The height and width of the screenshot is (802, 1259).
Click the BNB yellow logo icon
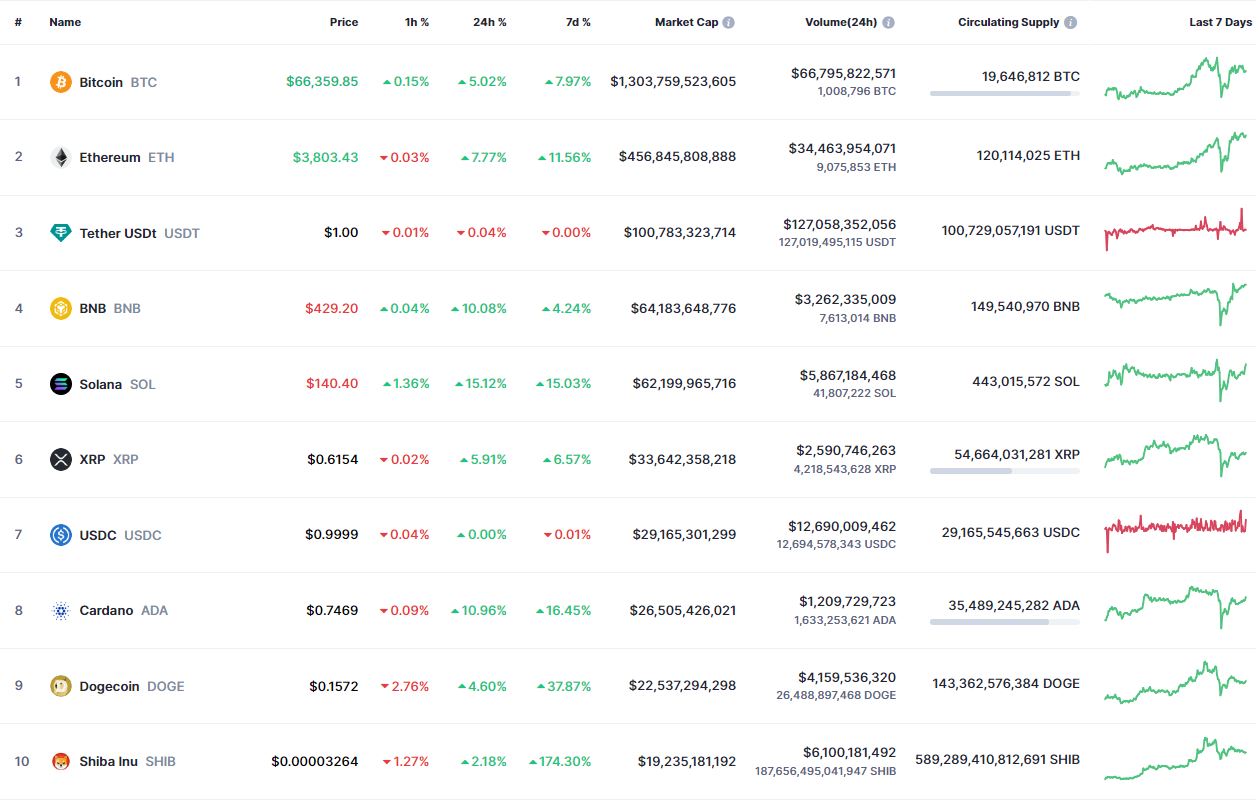click(61, 308)
